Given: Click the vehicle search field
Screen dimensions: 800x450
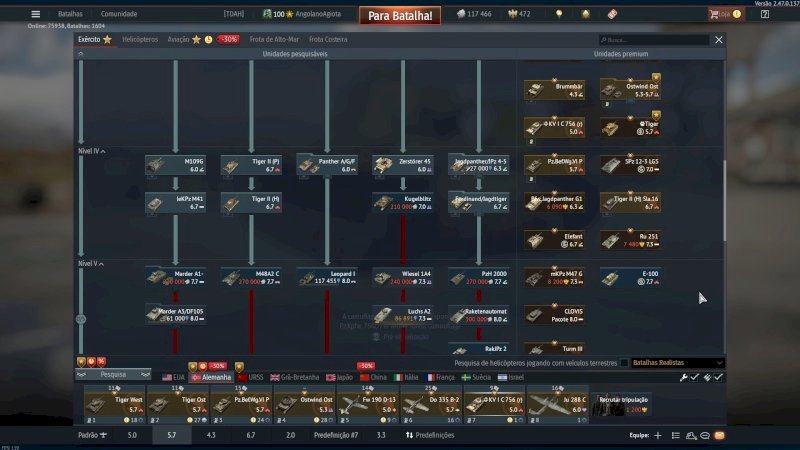Looking at the screenshot, I should 654,40.
